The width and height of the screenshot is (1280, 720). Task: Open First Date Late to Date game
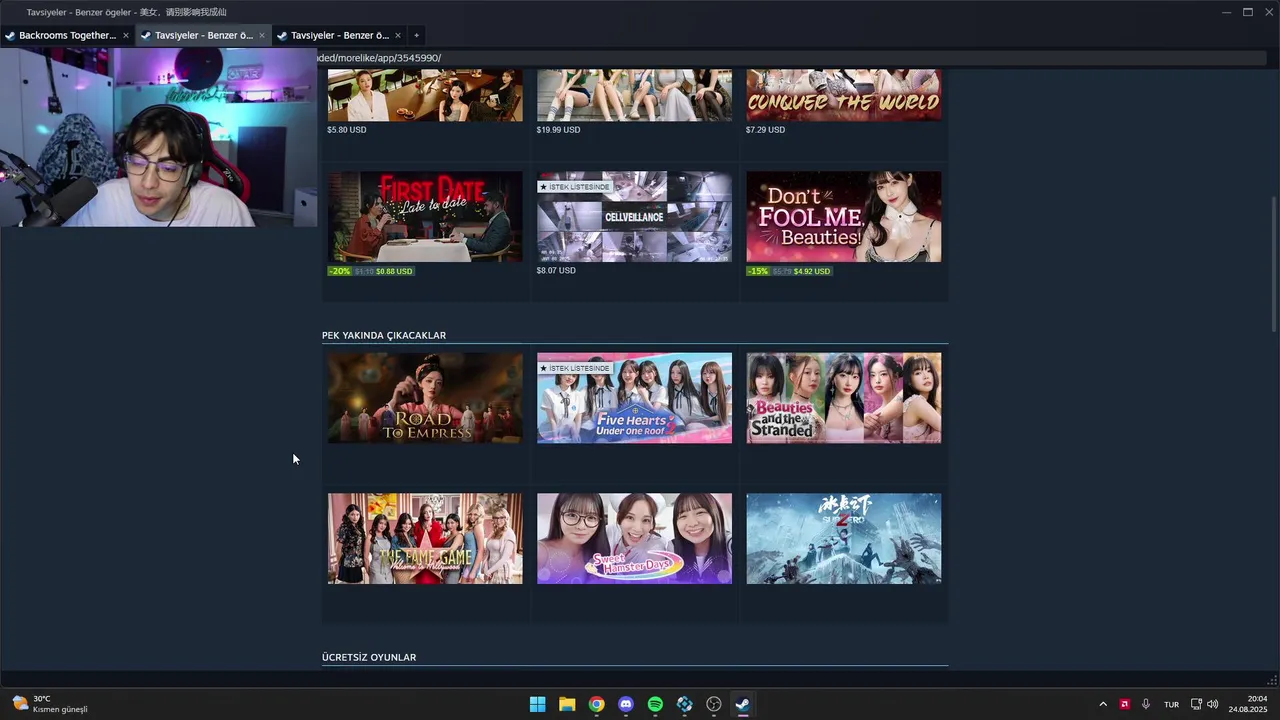(x=425, y=217)
